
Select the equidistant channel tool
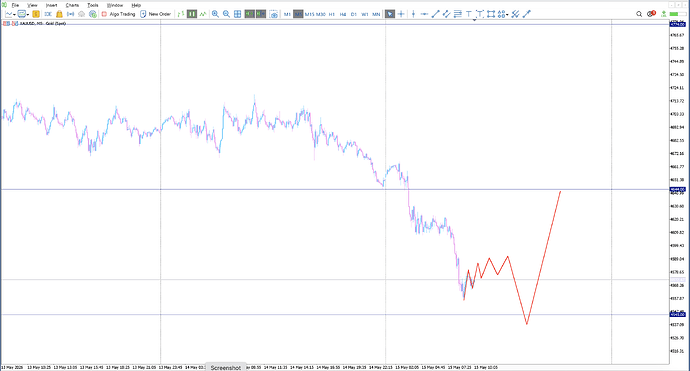[446, 14]
